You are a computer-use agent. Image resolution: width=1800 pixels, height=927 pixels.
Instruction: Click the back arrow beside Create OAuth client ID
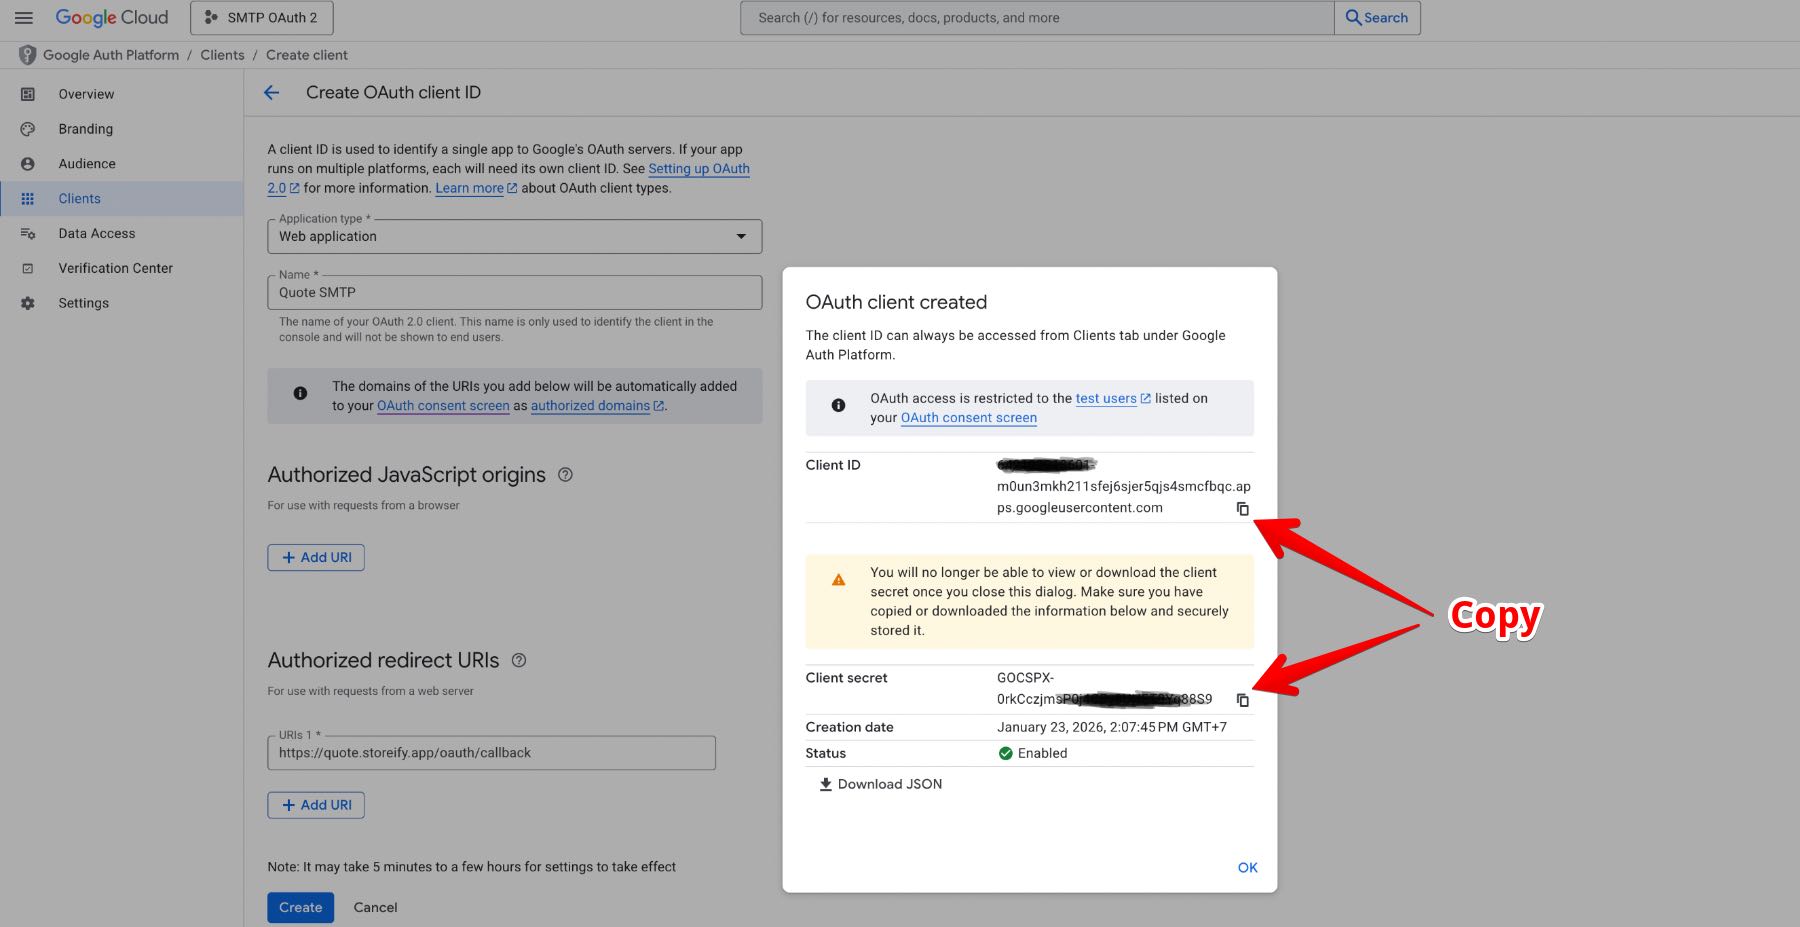[272, 93]
